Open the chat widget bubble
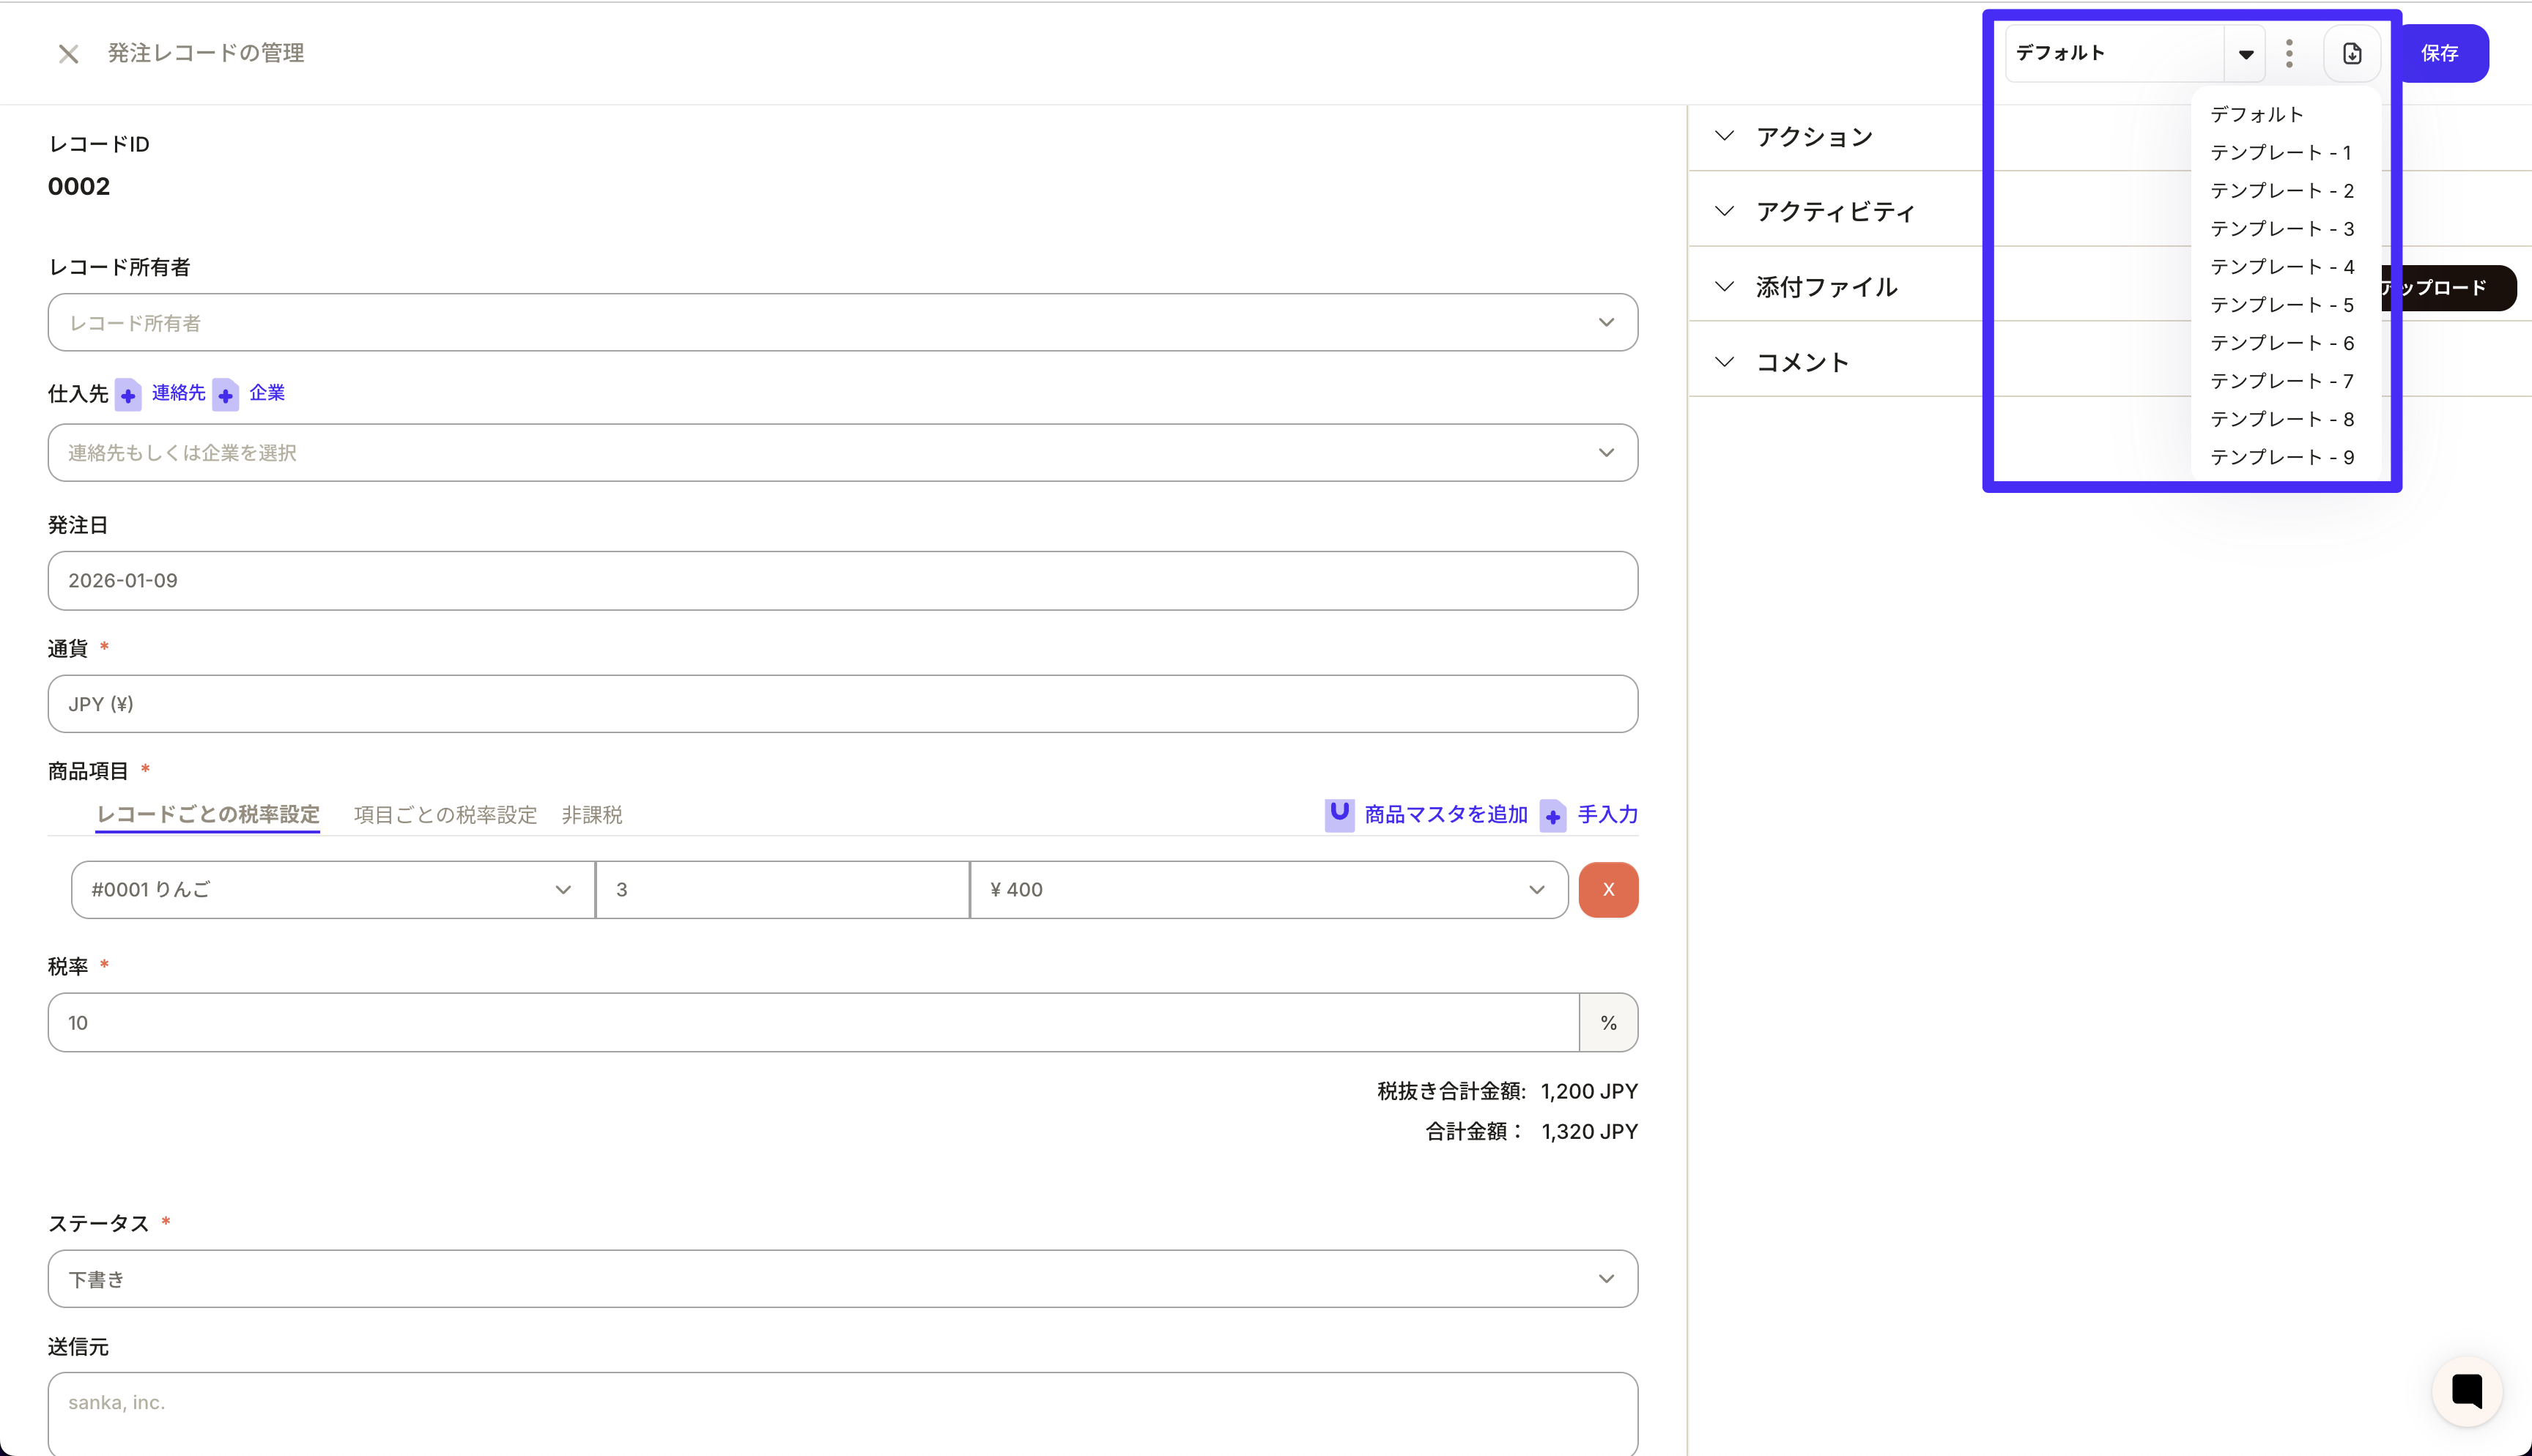The width and height of the screenshot is (2532, 1456). [x=2466, y=1391]
